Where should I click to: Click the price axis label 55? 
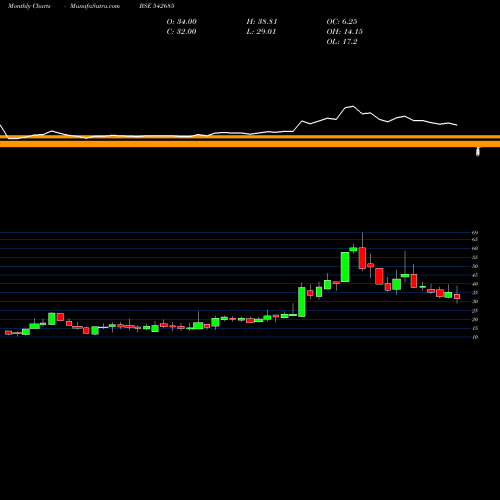click(475, 257)
